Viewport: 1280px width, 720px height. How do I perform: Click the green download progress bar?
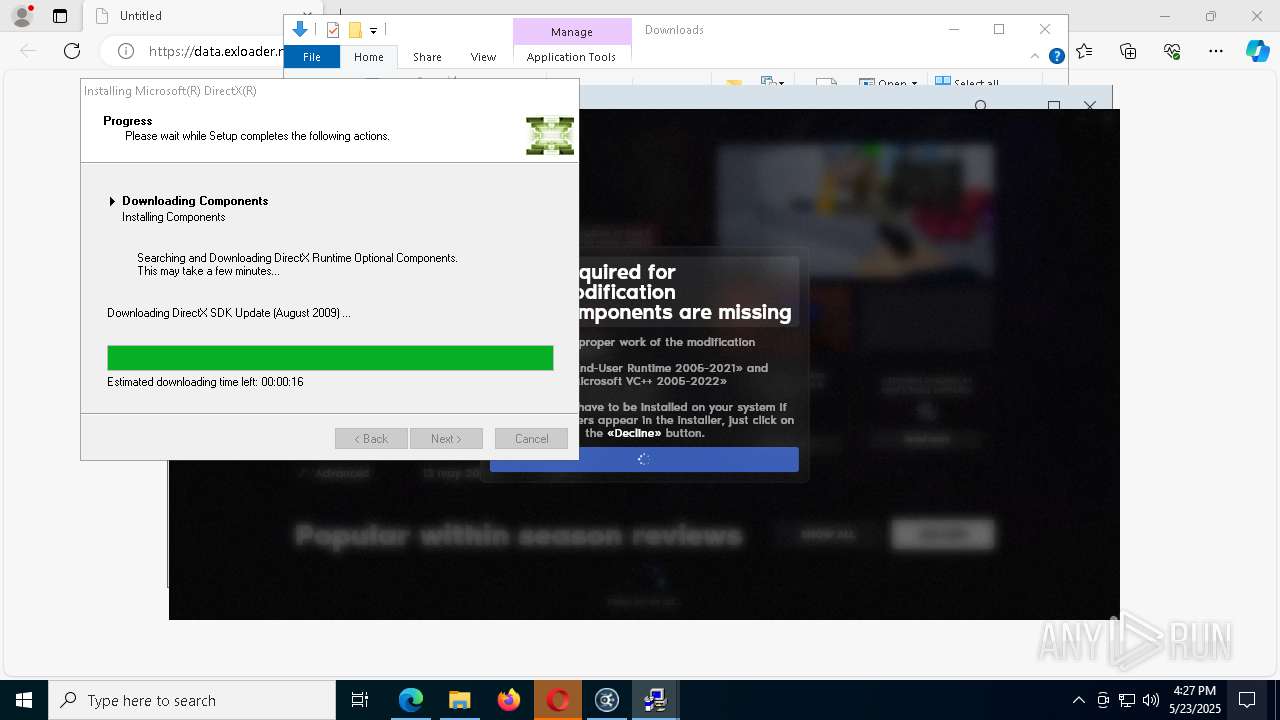point(330,358)
